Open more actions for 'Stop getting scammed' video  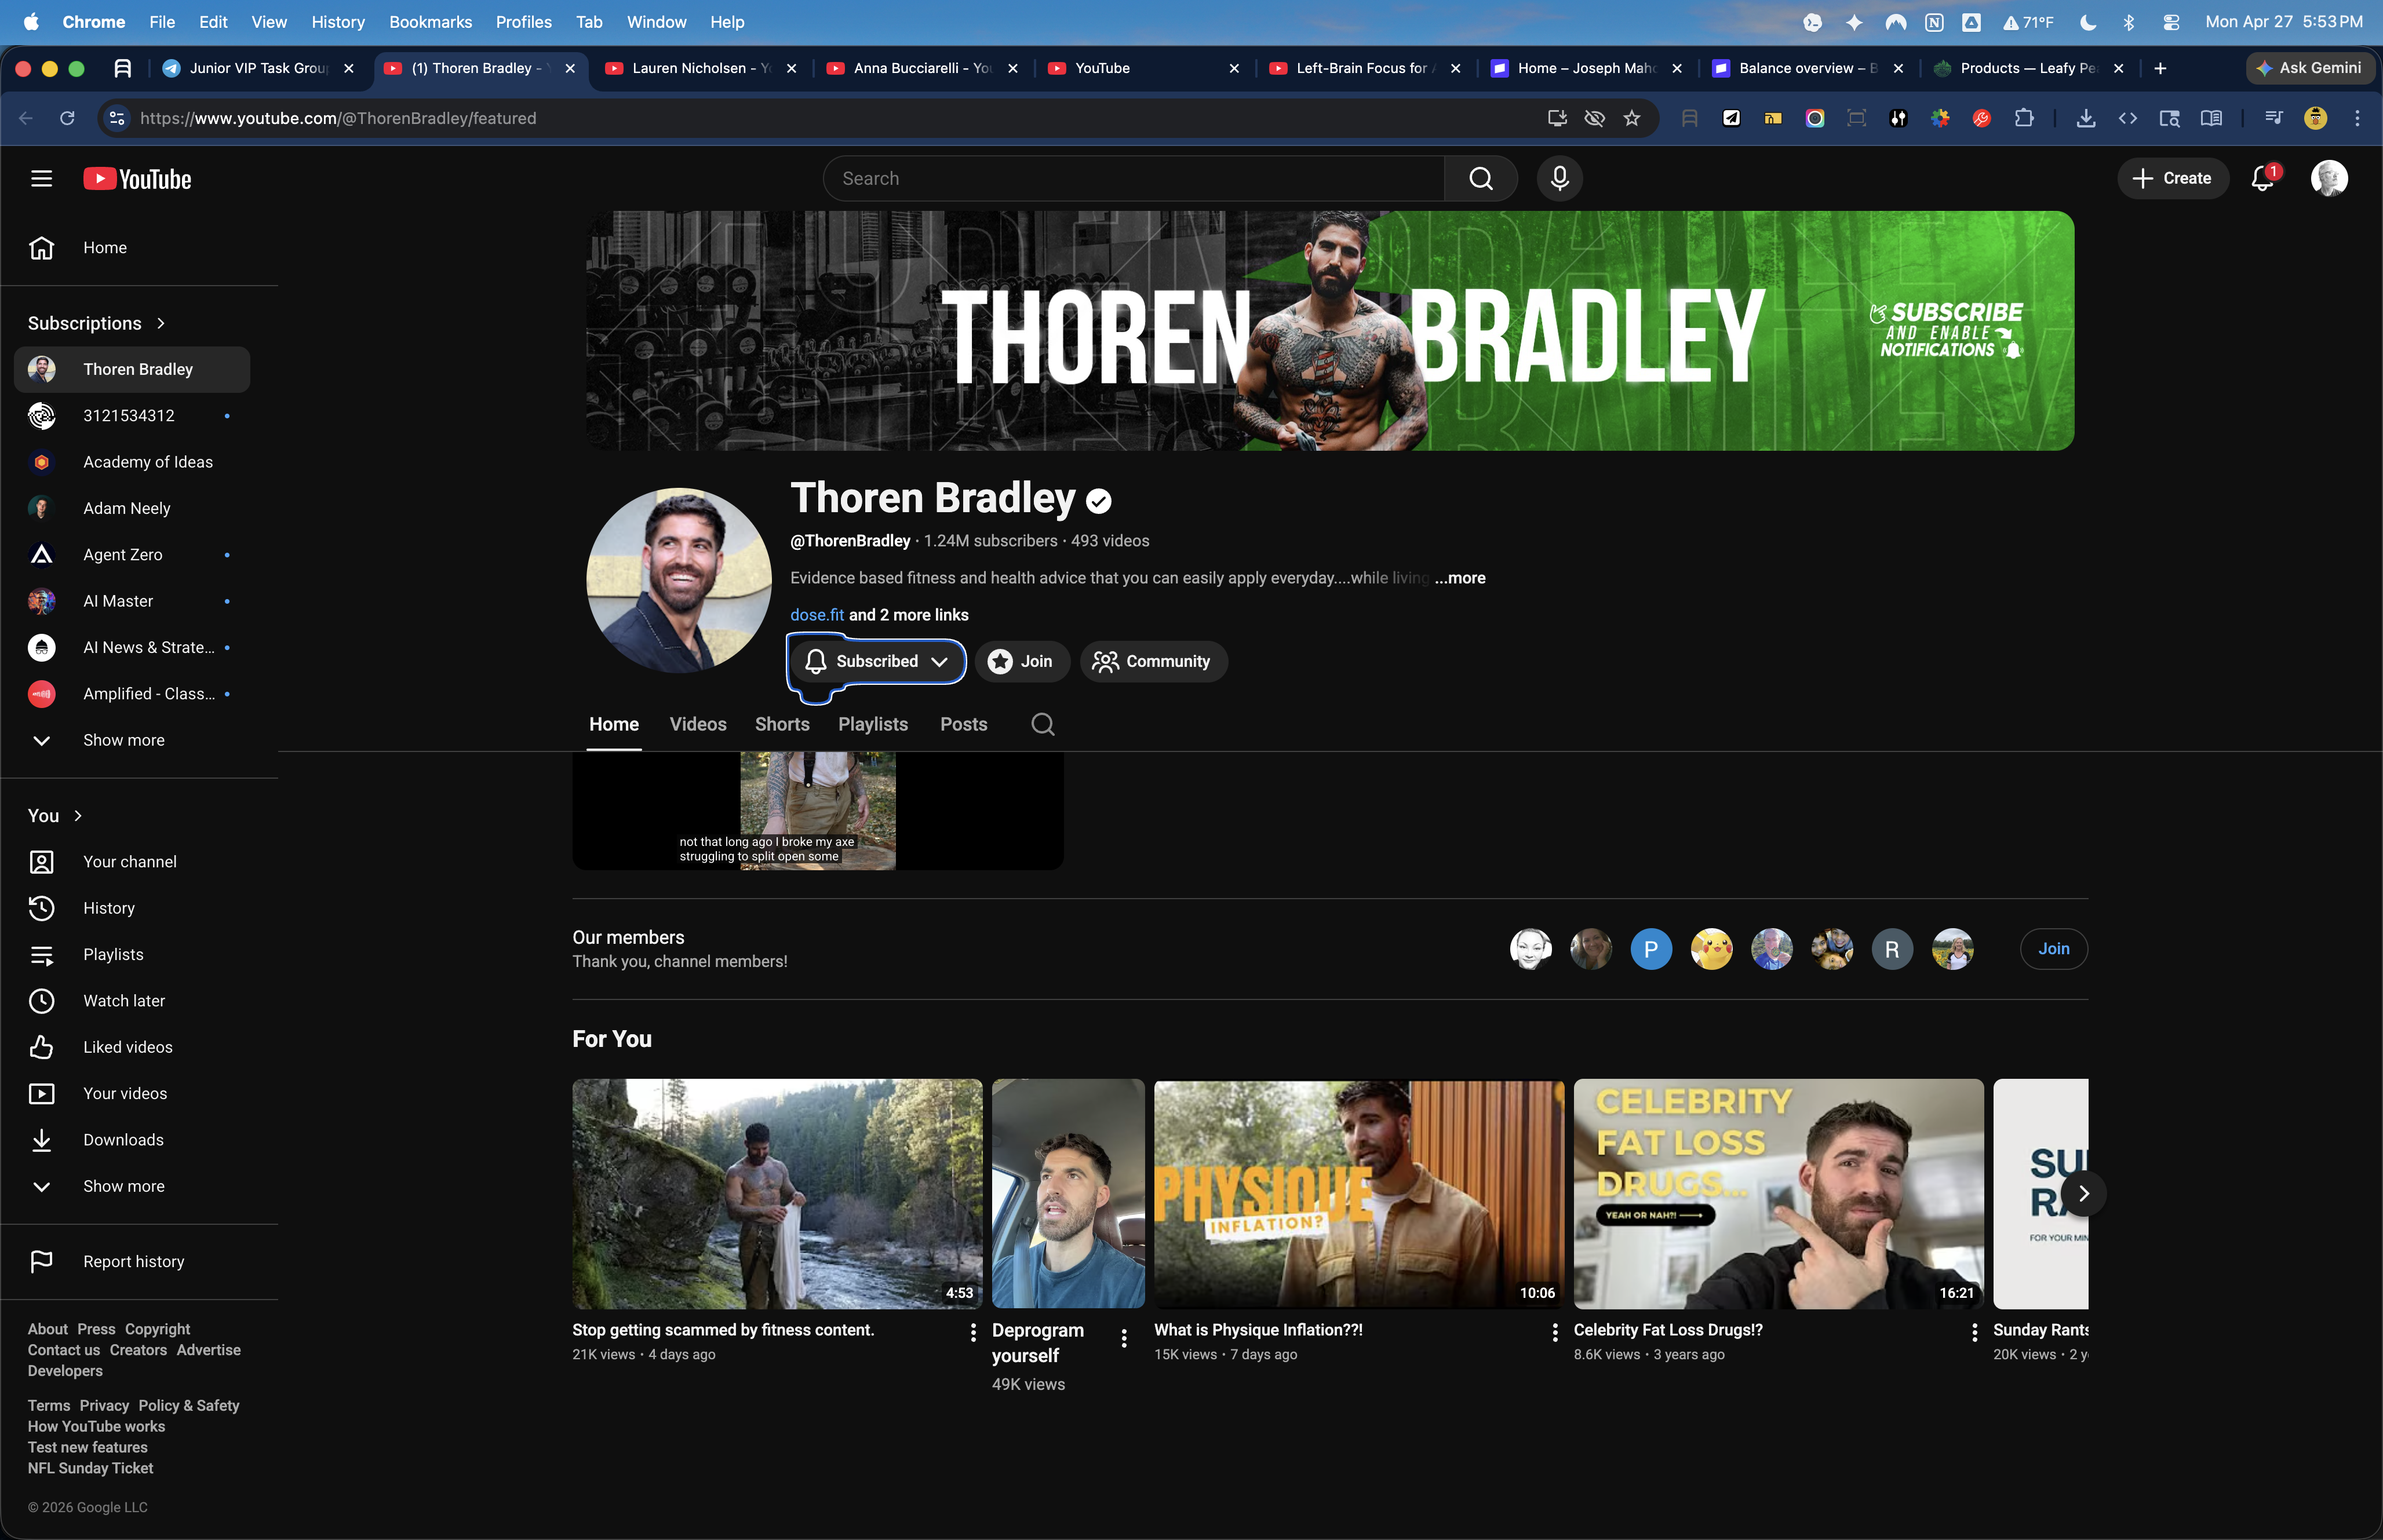pyautogui.click(x=973, y=1332)
